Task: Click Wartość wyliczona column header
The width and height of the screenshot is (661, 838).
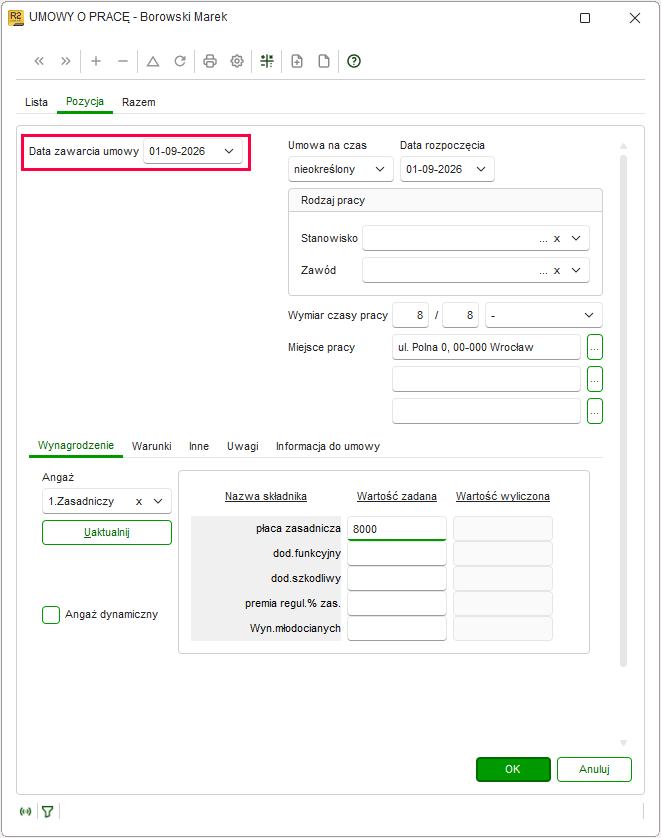Action: (x=502, y=496)
